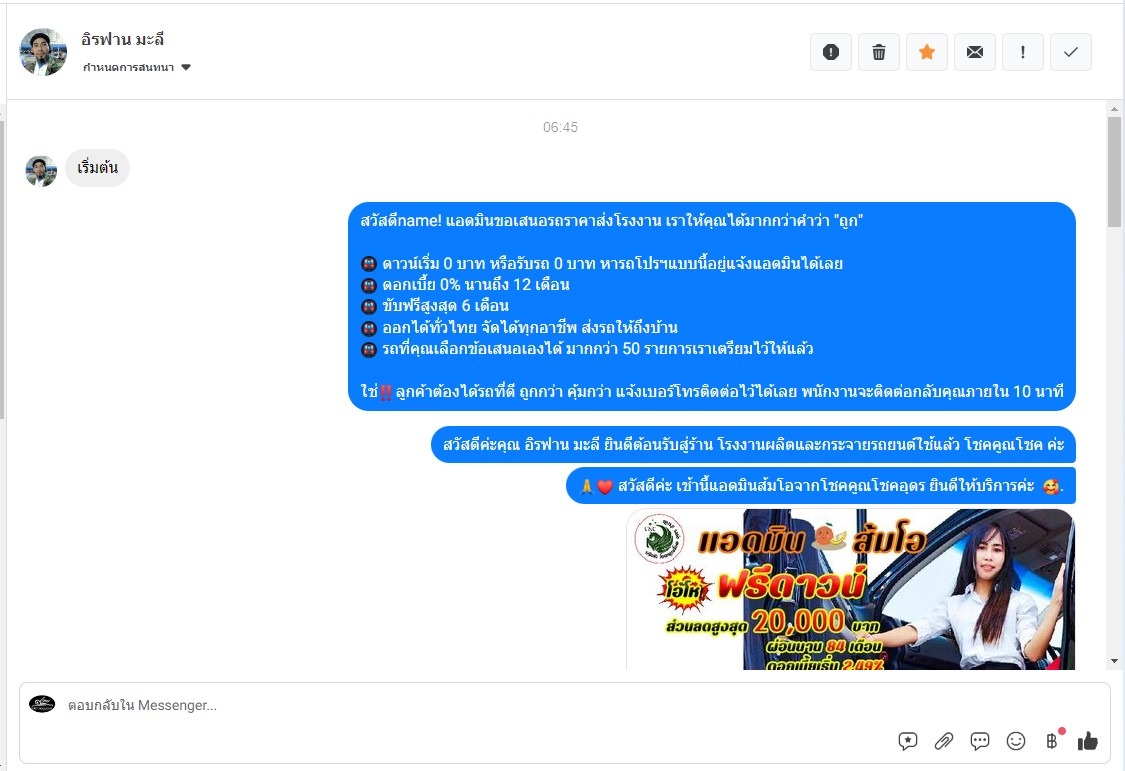
Task: Open the Baht payment request icon
Action: [1052, 741]
